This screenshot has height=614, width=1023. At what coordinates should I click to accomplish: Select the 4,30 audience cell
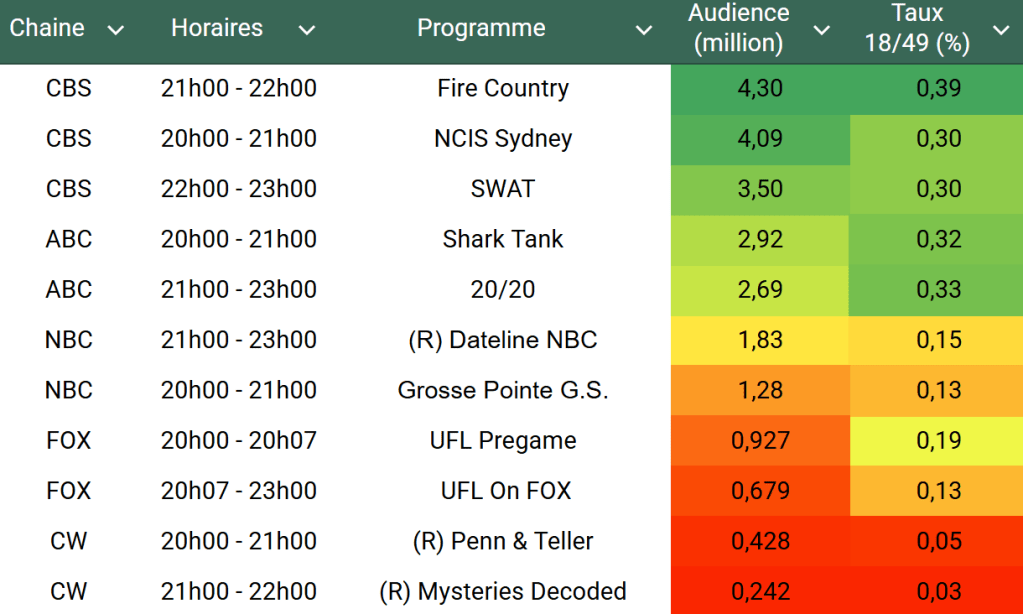coord(760,88)
